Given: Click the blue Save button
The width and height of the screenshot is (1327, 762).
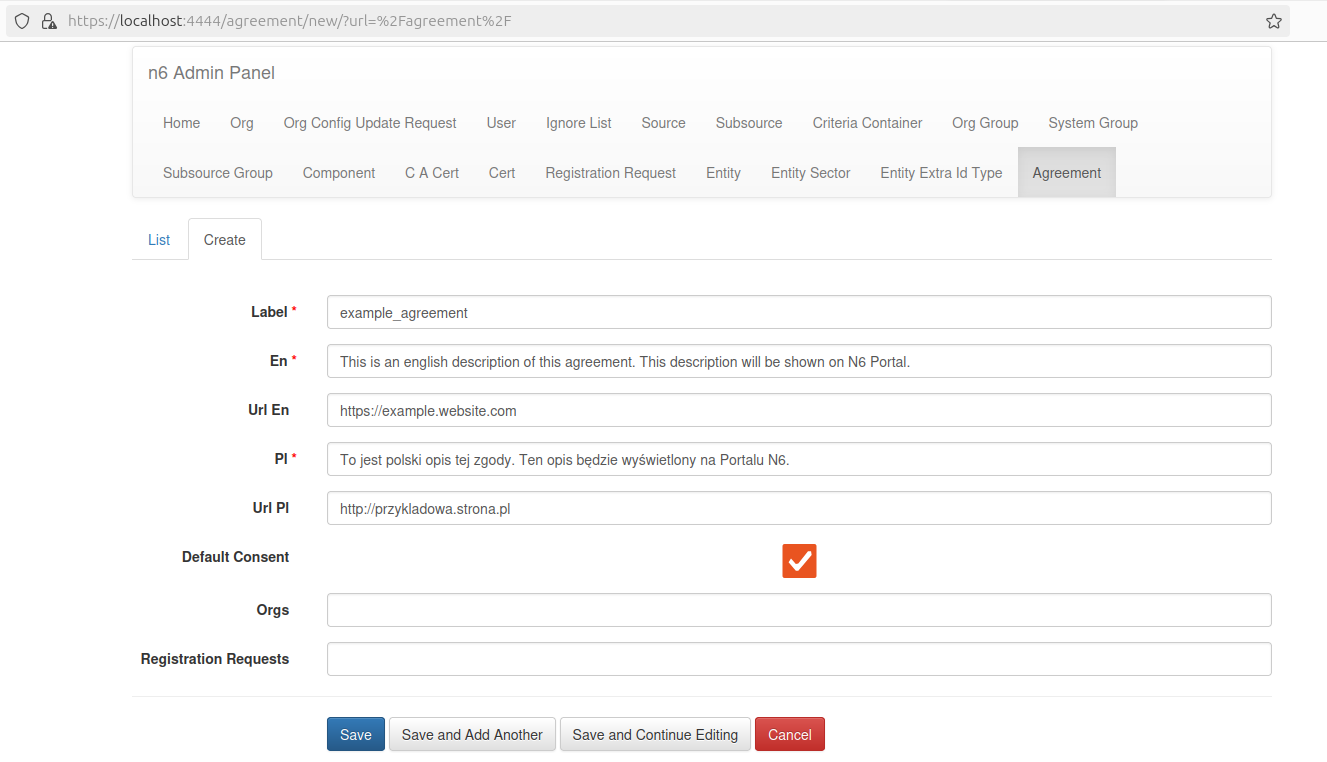Looking at the screenshot, I should pos(356,734).
